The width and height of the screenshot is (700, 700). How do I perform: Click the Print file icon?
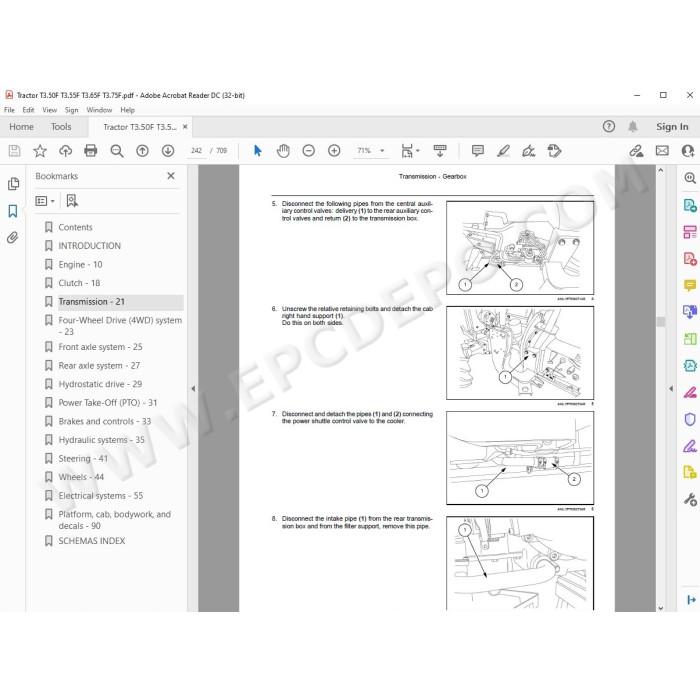pos(91,150)
